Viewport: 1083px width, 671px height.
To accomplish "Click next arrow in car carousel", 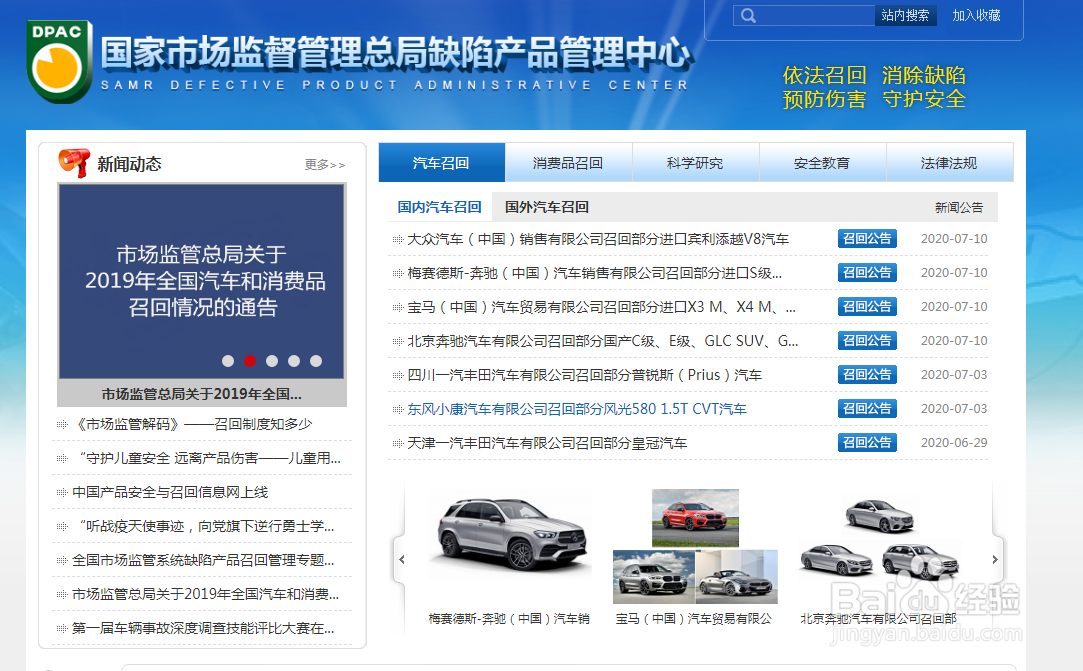I will [995, 560].
